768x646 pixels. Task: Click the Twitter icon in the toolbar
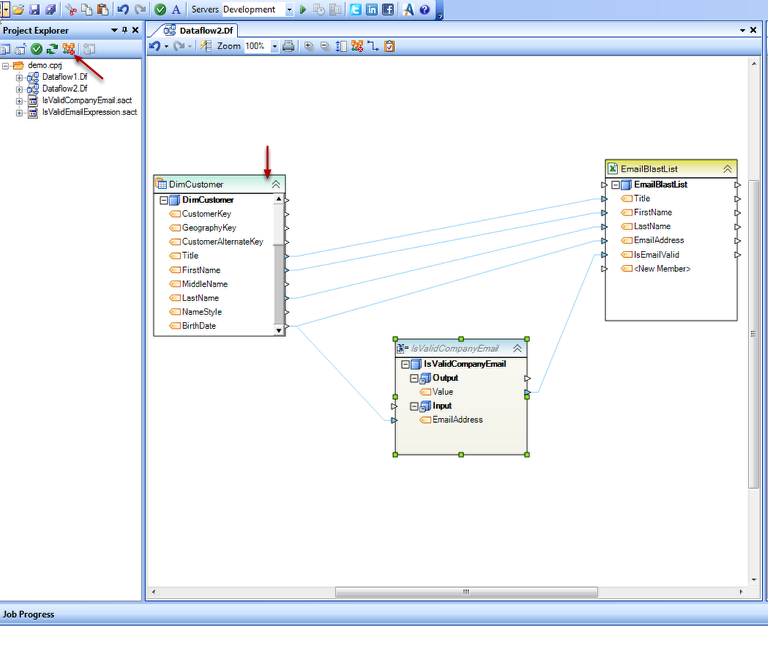(x=355, y=9)
